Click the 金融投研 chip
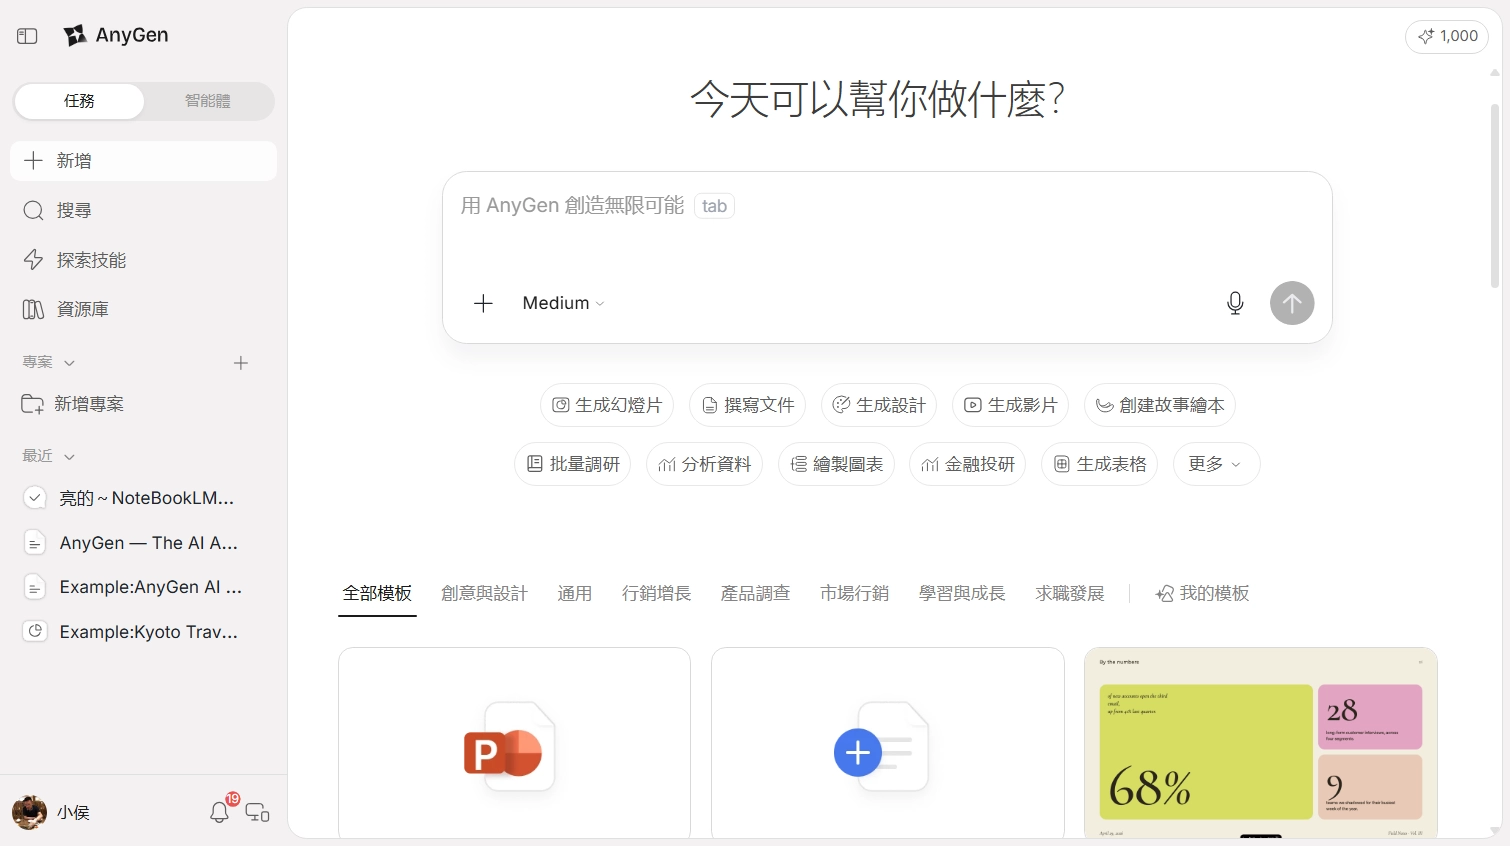Image resolution: width=1510 pixels, height=846 pixels. pos(968,464)
